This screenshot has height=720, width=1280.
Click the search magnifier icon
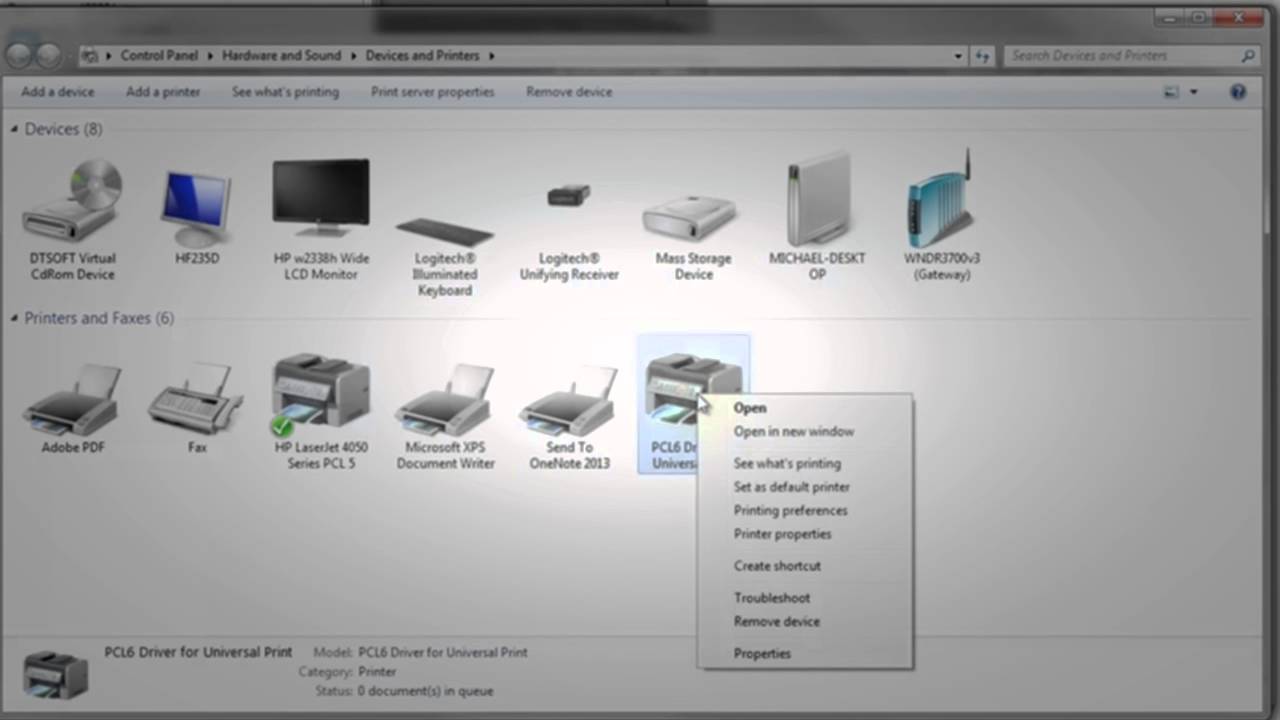coord(1248,56)
